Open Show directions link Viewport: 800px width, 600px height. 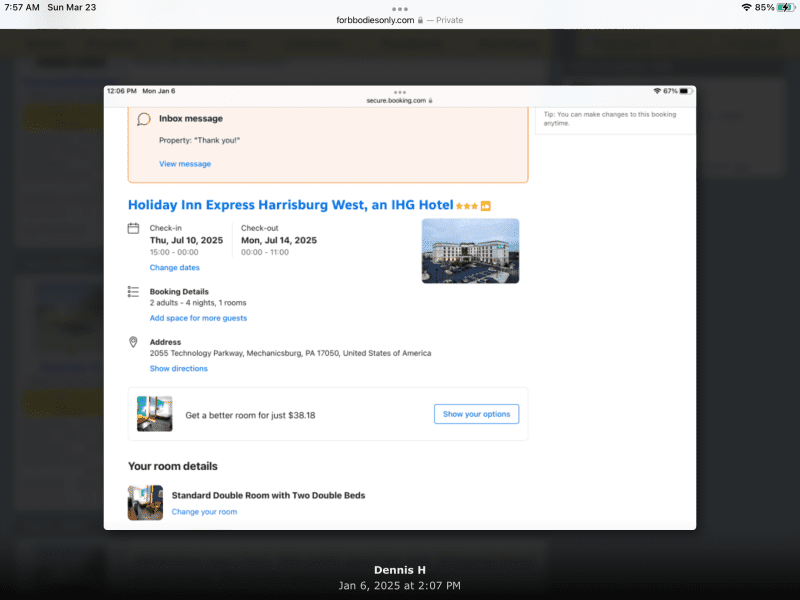tap(179, 369)
